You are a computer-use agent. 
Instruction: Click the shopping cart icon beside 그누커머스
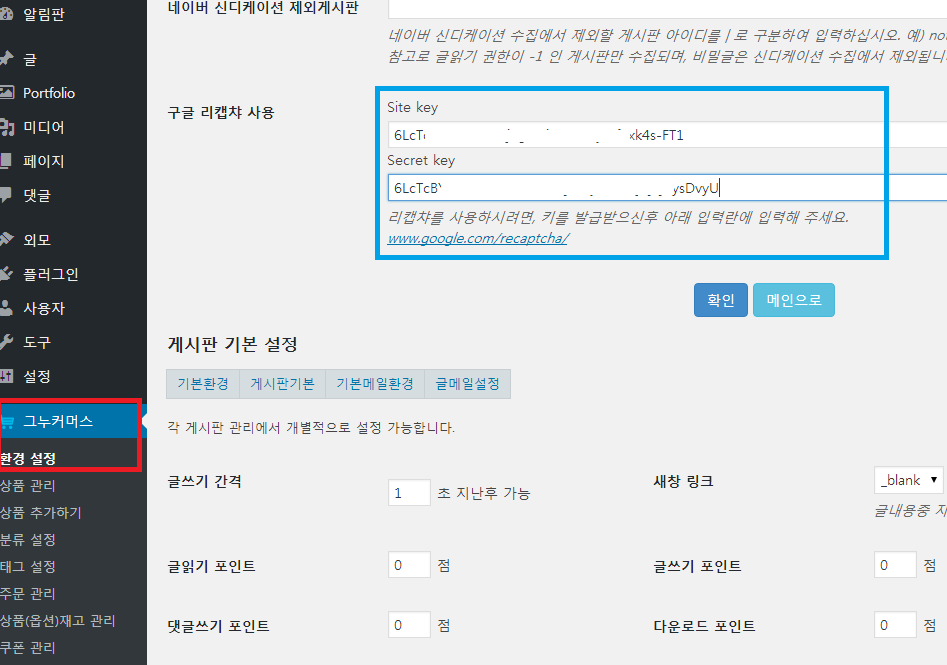point(7,422)
